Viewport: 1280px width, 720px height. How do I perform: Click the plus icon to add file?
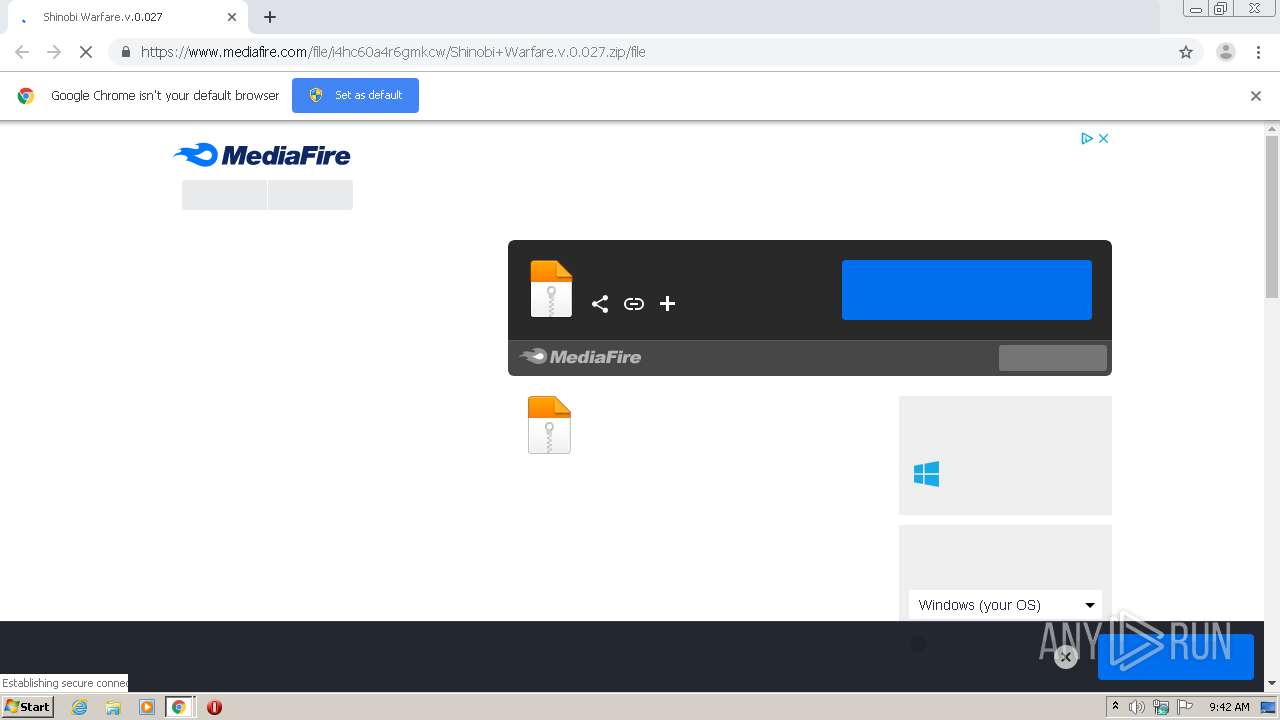pos(668,304)
